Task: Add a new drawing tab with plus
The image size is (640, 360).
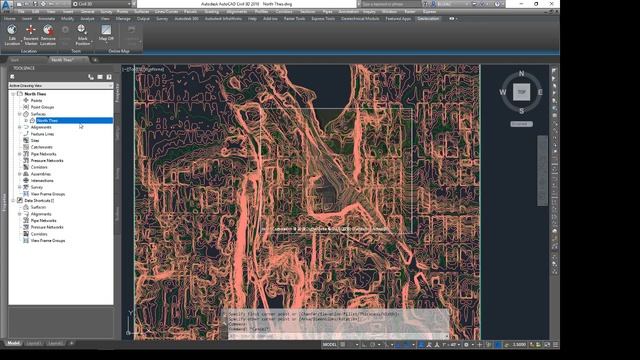Action: click(95, 60)
